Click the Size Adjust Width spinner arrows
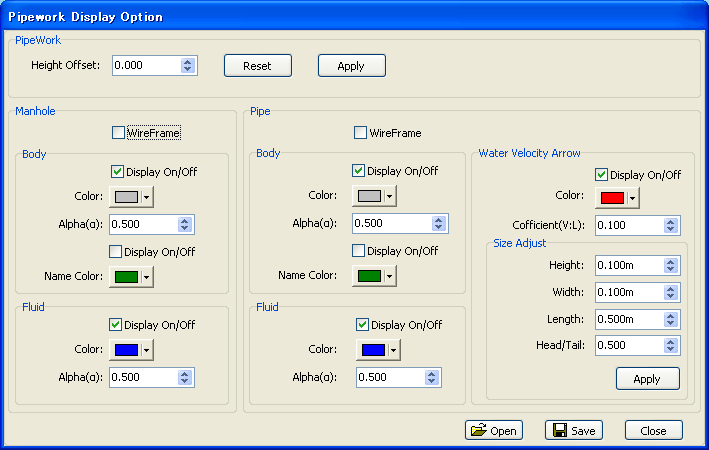This screenshot has height=450, width=709. click(x=671, y=293)
